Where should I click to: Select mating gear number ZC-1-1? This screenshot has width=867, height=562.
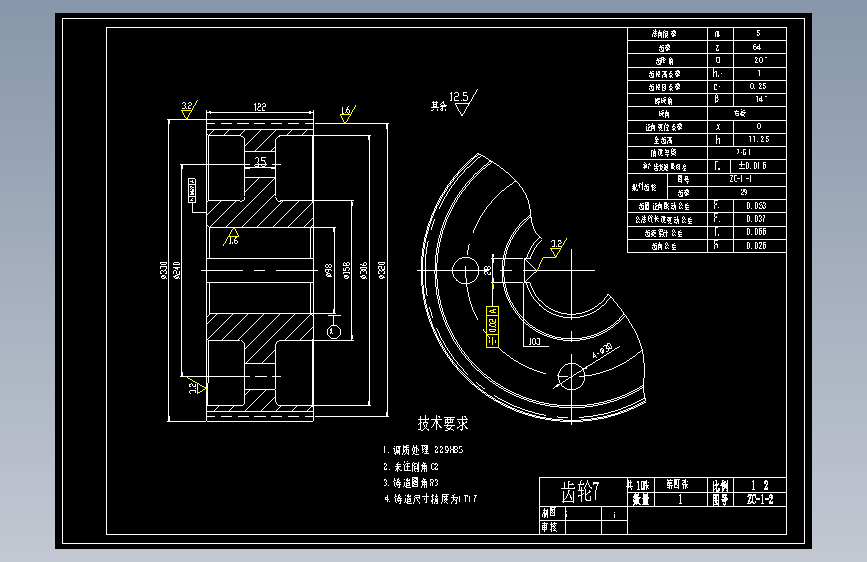click(x=741, y=179)
